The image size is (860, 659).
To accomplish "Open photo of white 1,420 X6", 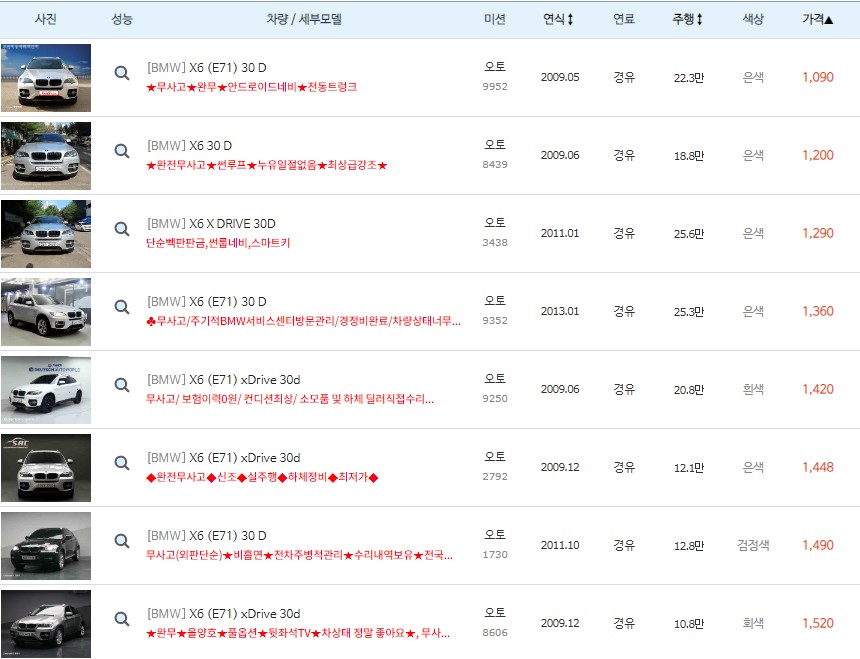I will 46,390.
